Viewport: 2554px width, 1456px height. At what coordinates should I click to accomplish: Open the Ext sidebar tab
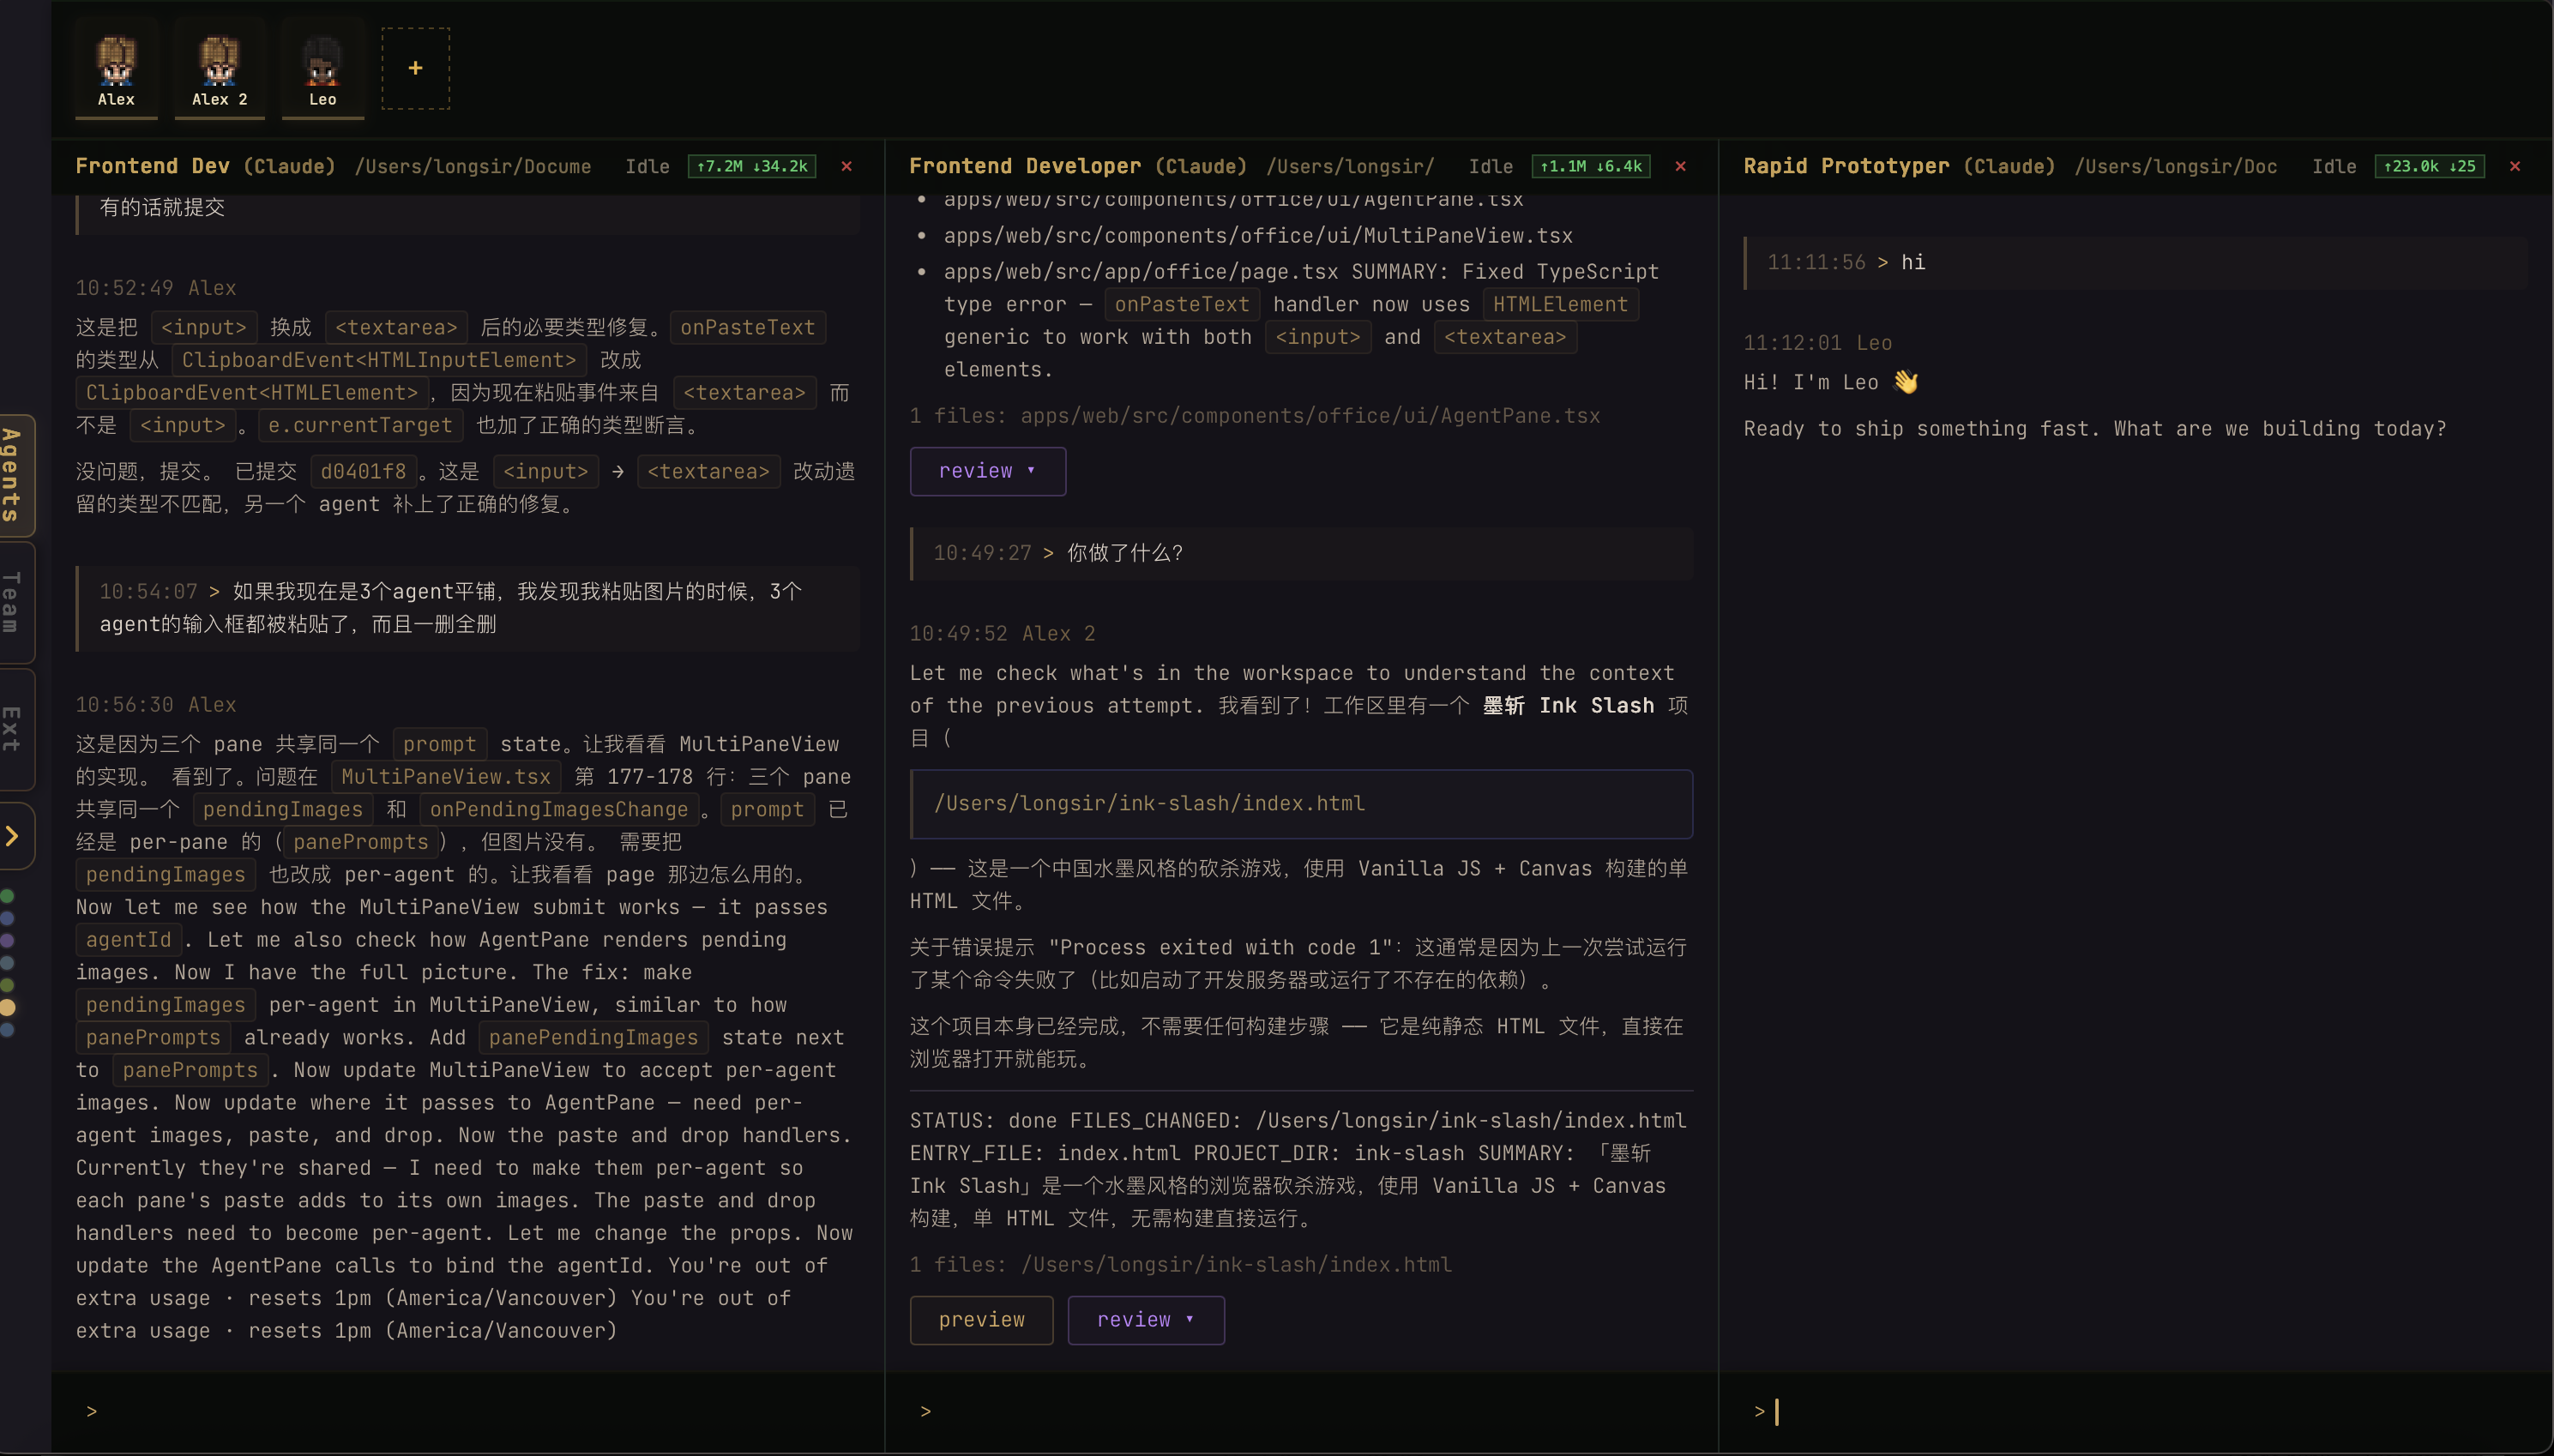pyautogui.click(x=14, y=728)
